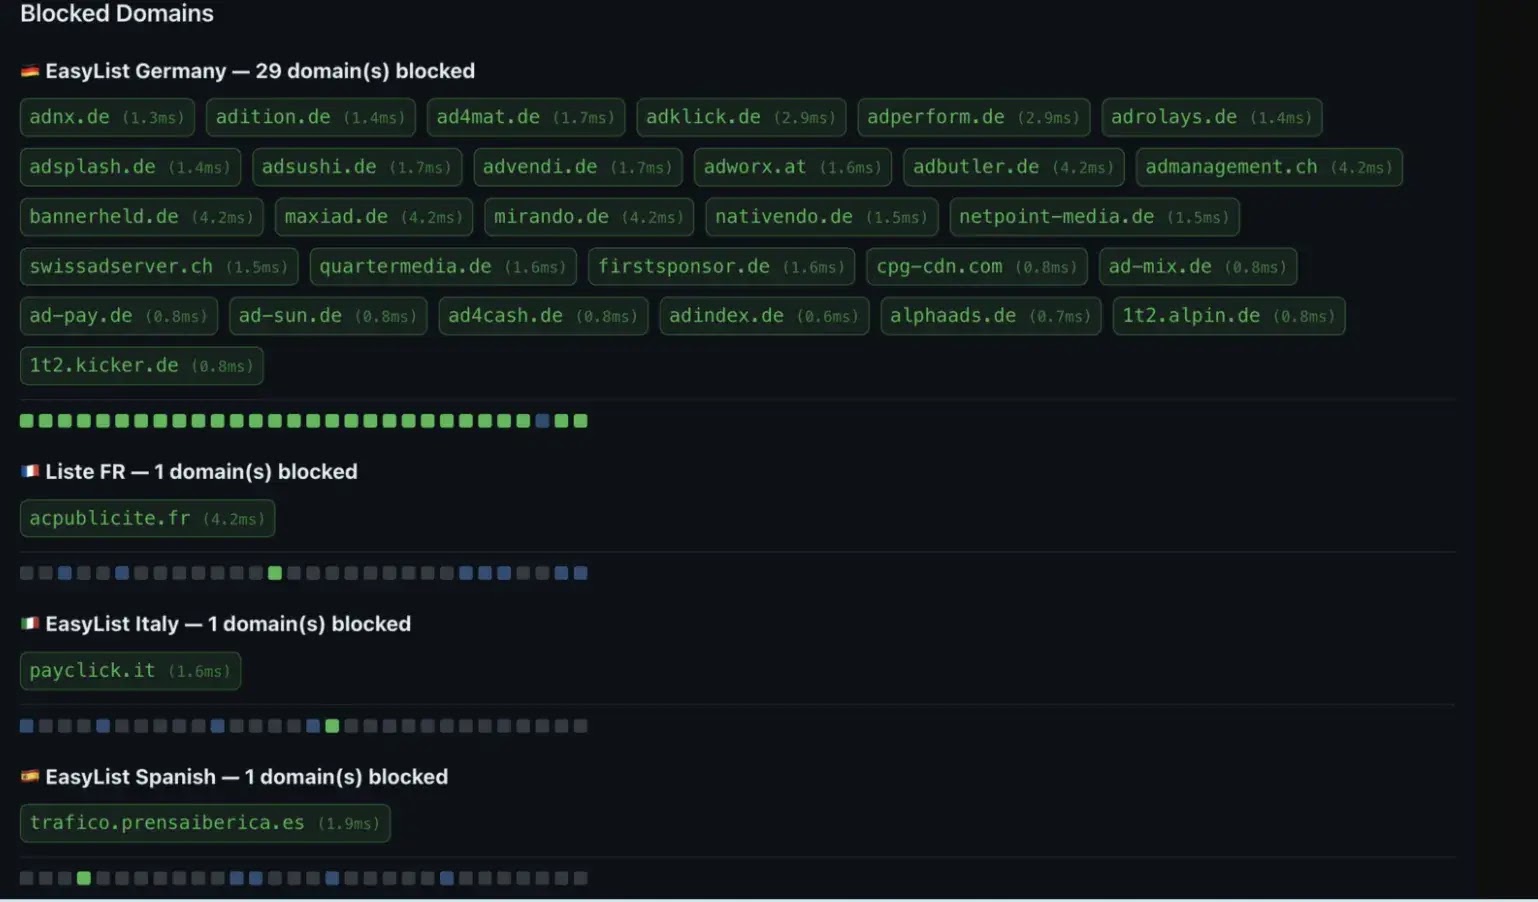Click the 1t2.kicker.de chip
This screenshot has width=1538, height=902.
(x=142, y=366)
